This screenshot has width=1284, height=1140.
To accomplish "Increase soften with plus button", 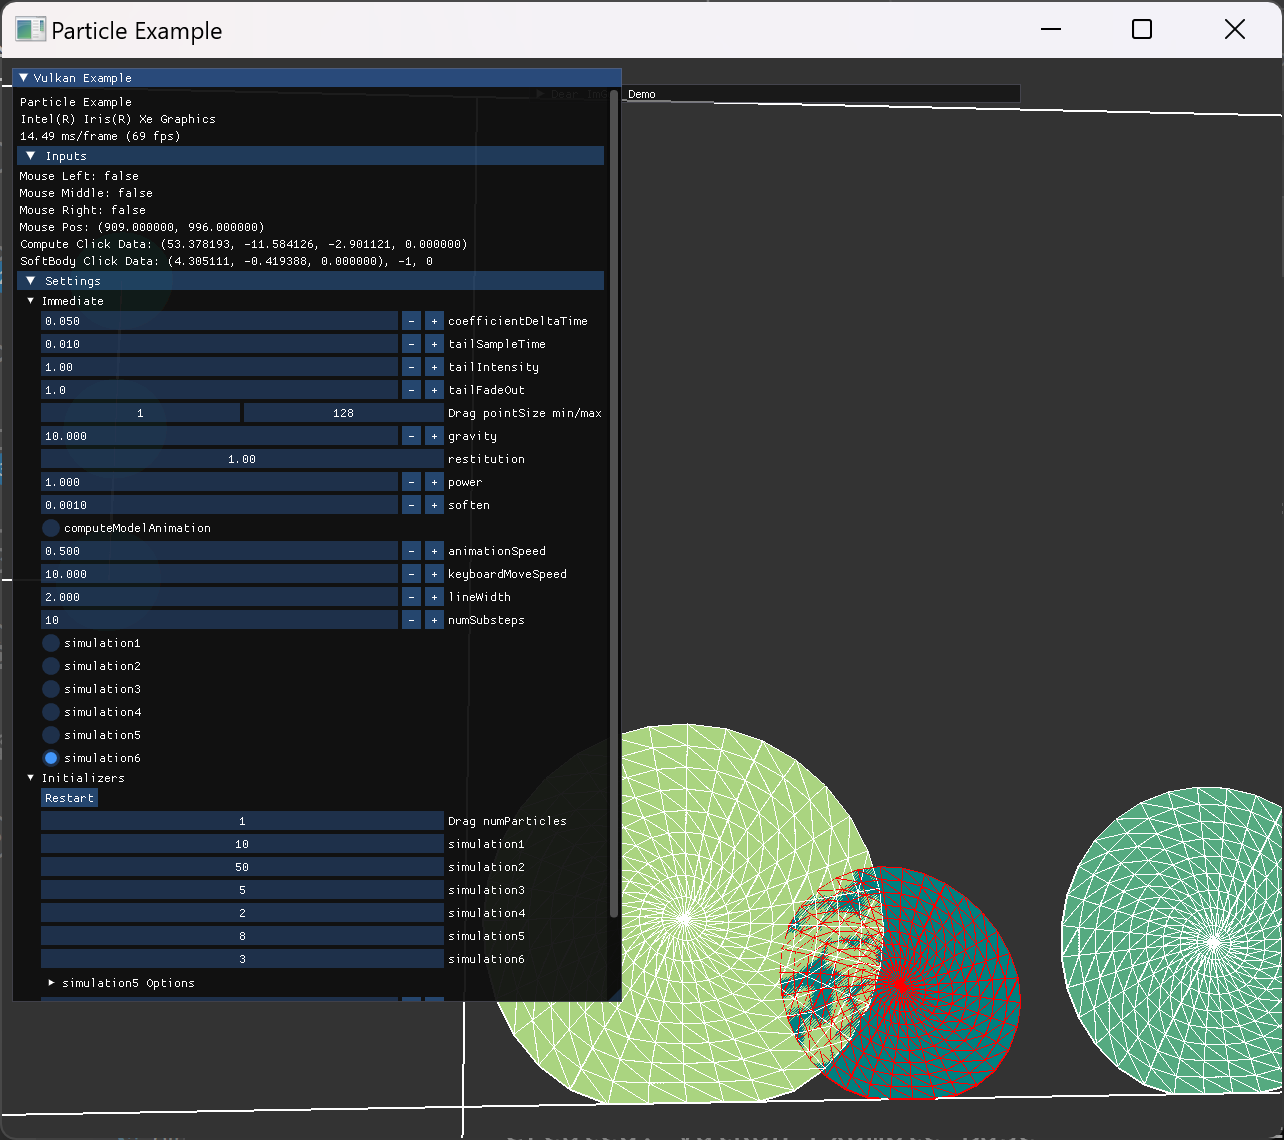I will click(x=434, y=505).
